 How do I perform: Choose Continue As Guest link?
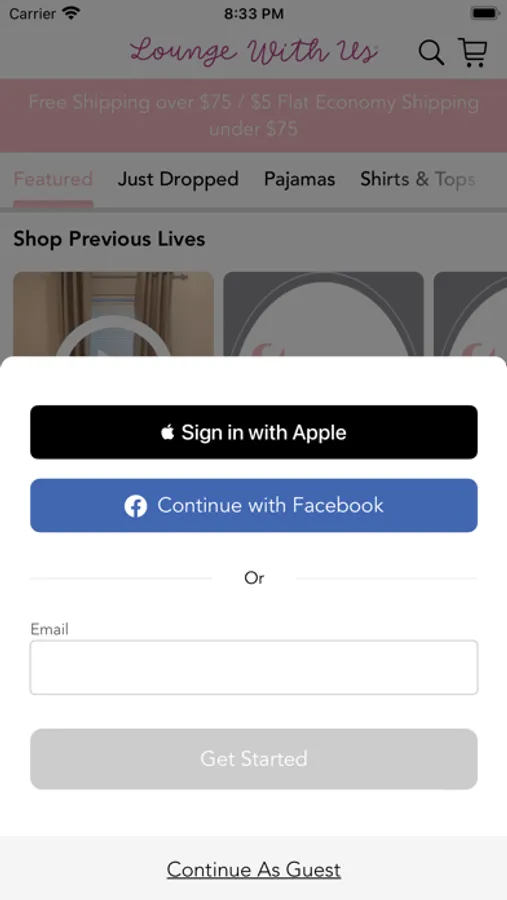coord(254,870)
